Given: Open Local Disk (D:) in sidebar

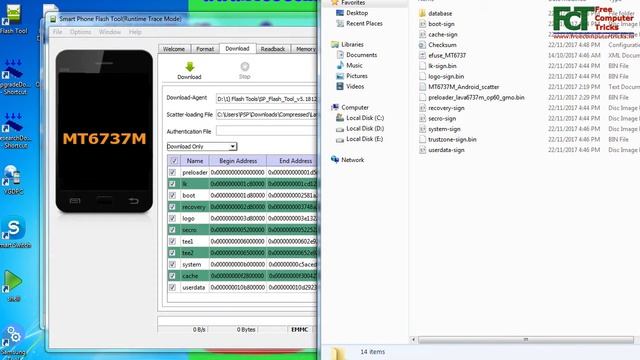Looking at the screenshot, I should 364,129.
